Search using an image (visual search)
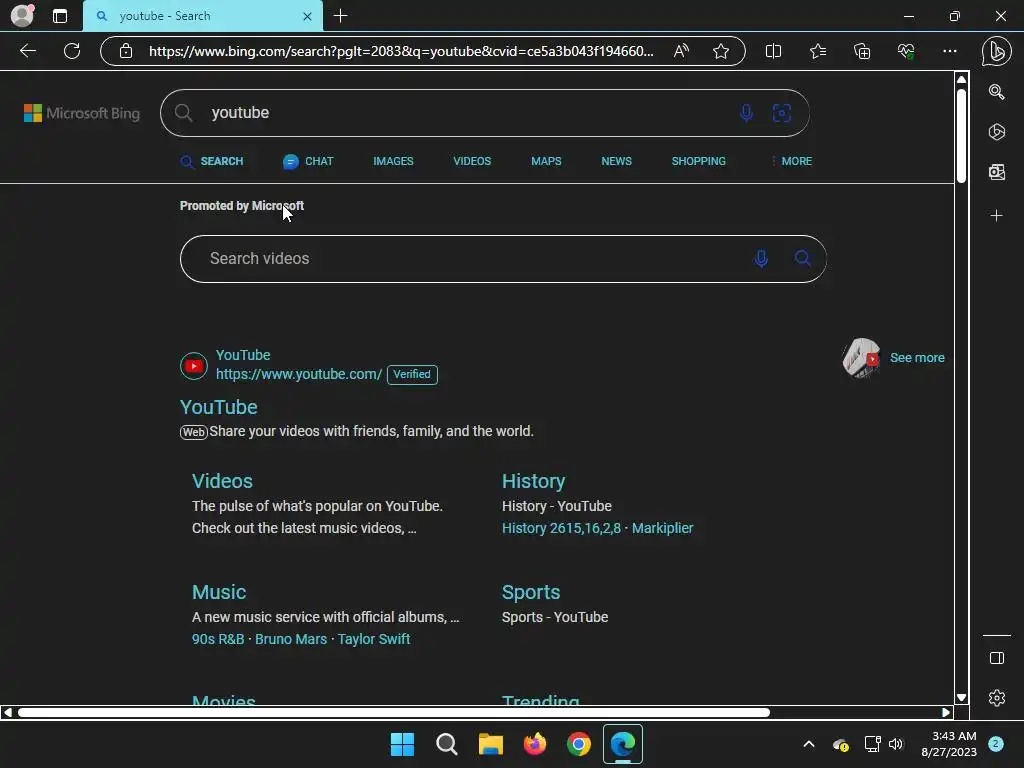The image size is (1024, 768). [x=782, y=113]
